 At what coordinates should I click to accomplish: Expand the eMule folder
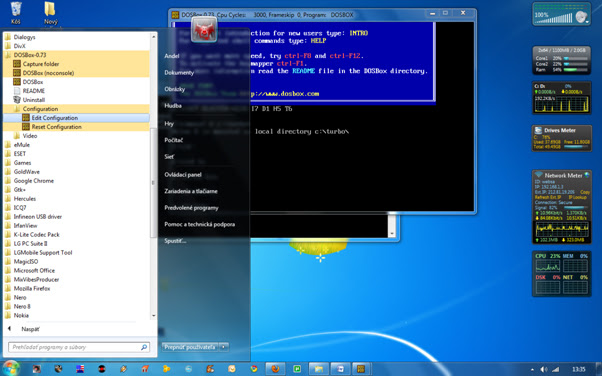(76, 145)
